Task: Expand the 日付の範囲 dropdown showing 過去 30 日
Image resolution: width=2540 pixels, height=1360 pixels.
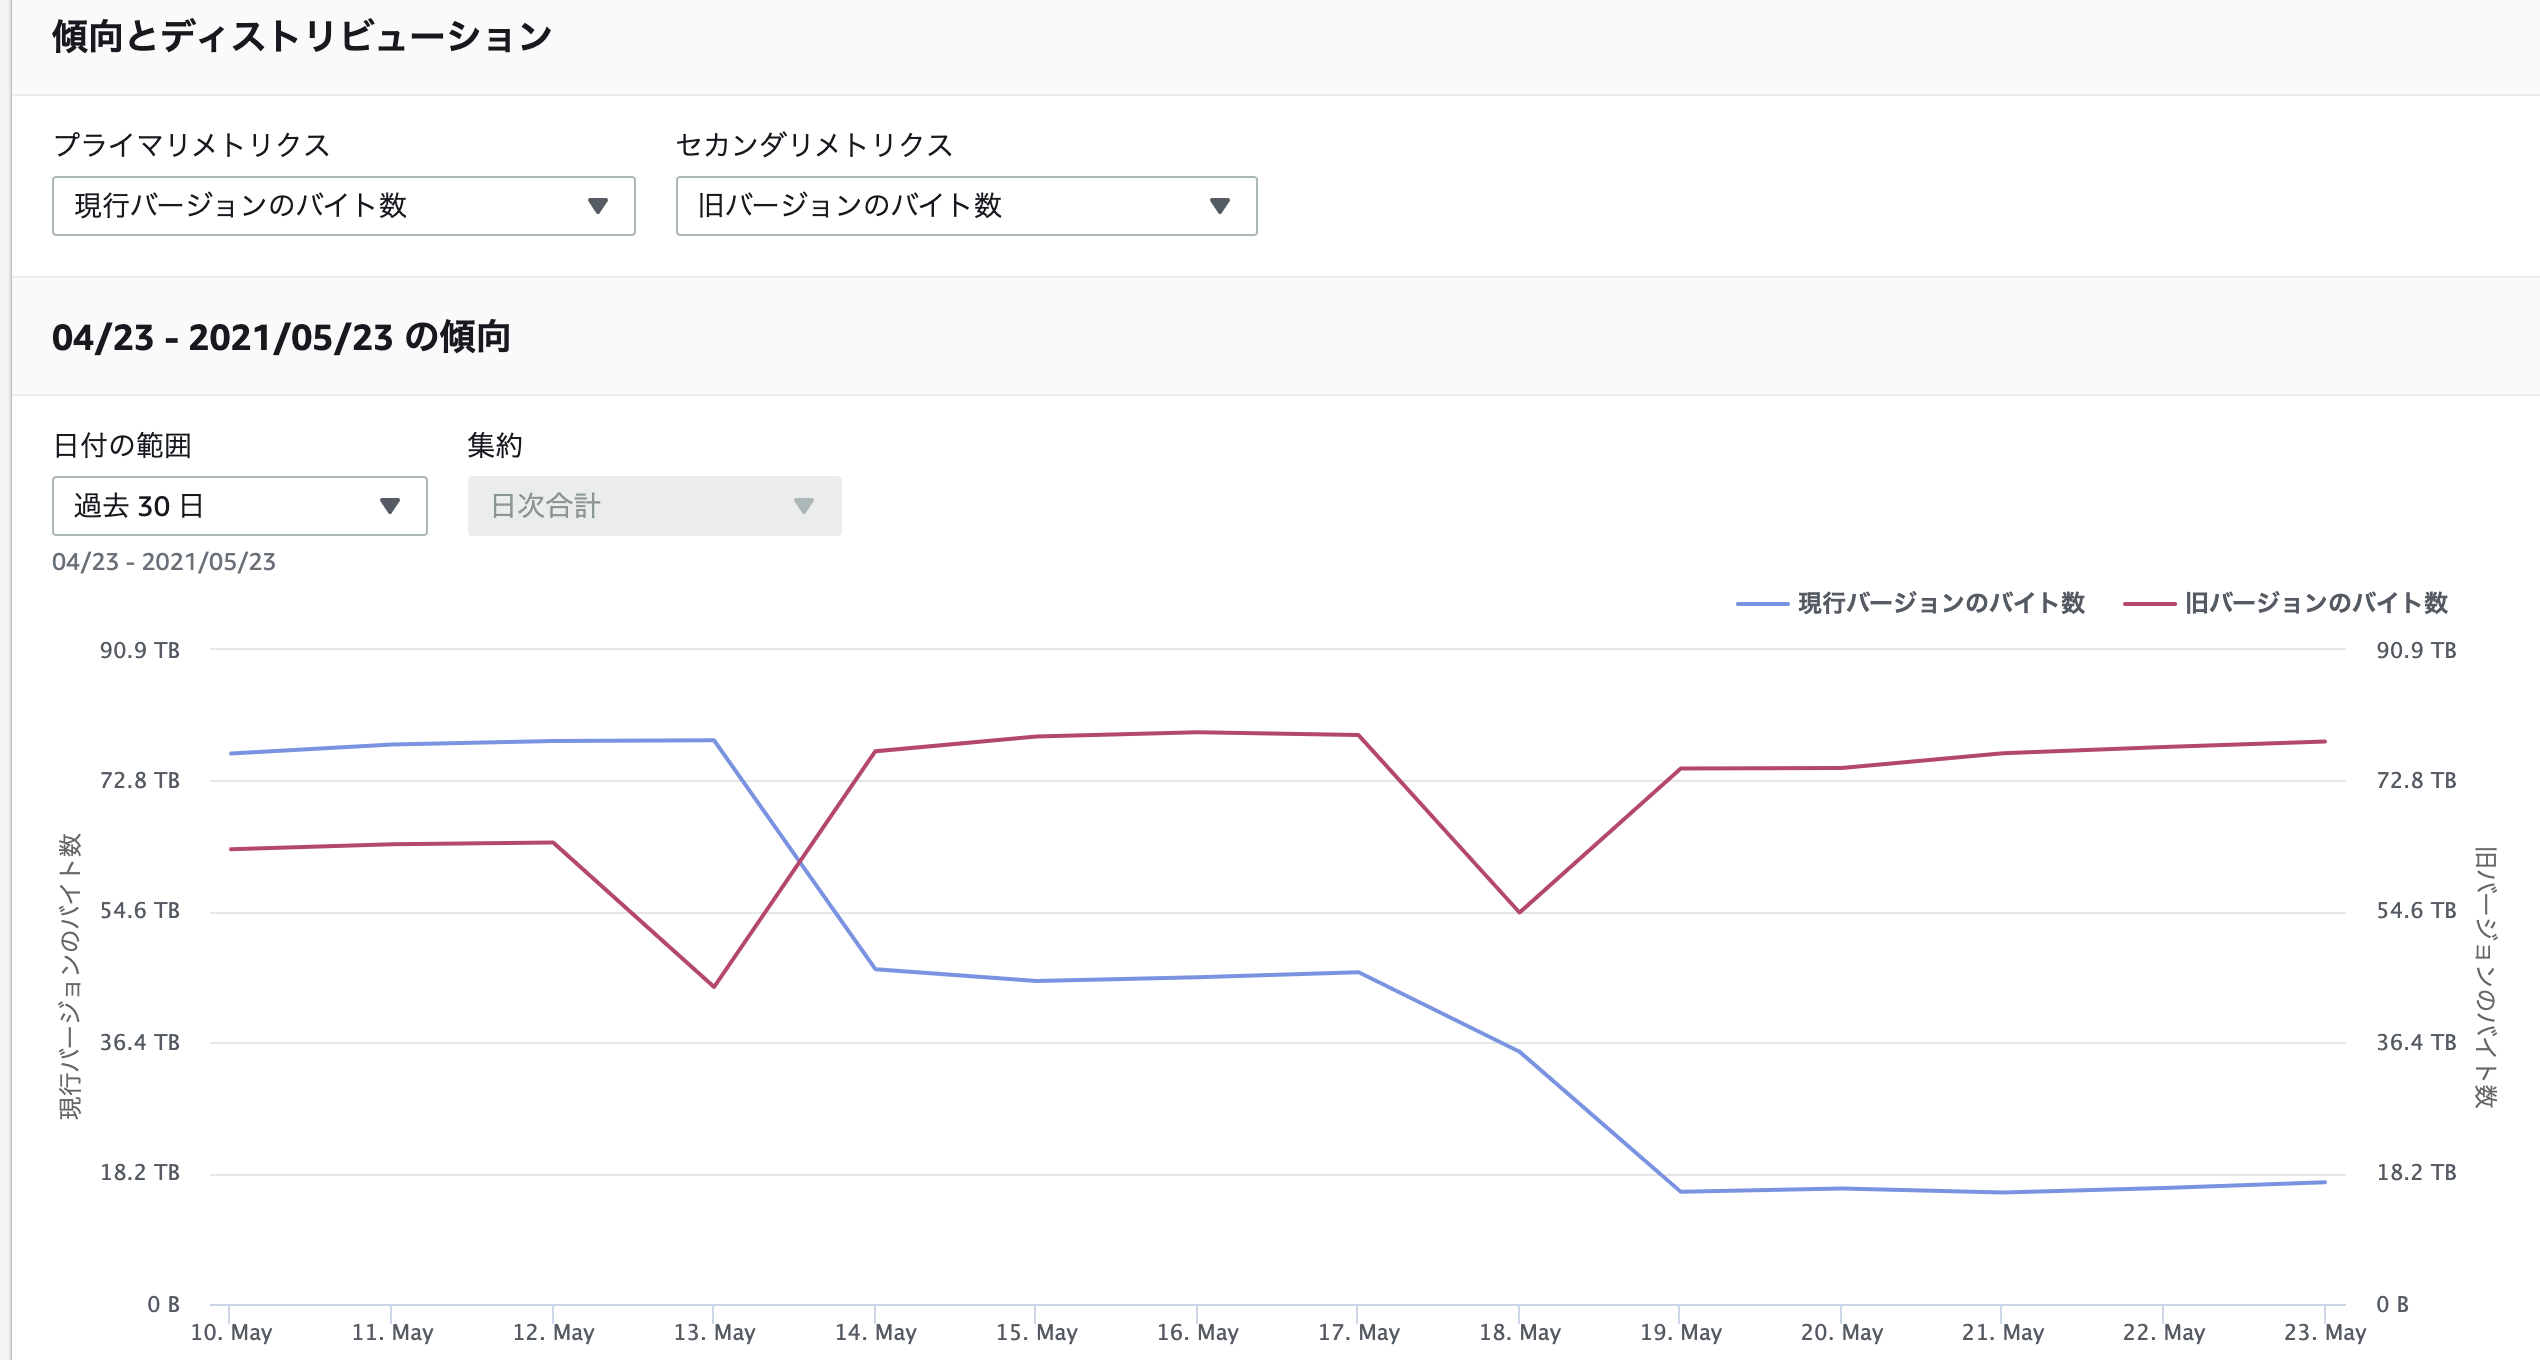Action: coord(239,506)
